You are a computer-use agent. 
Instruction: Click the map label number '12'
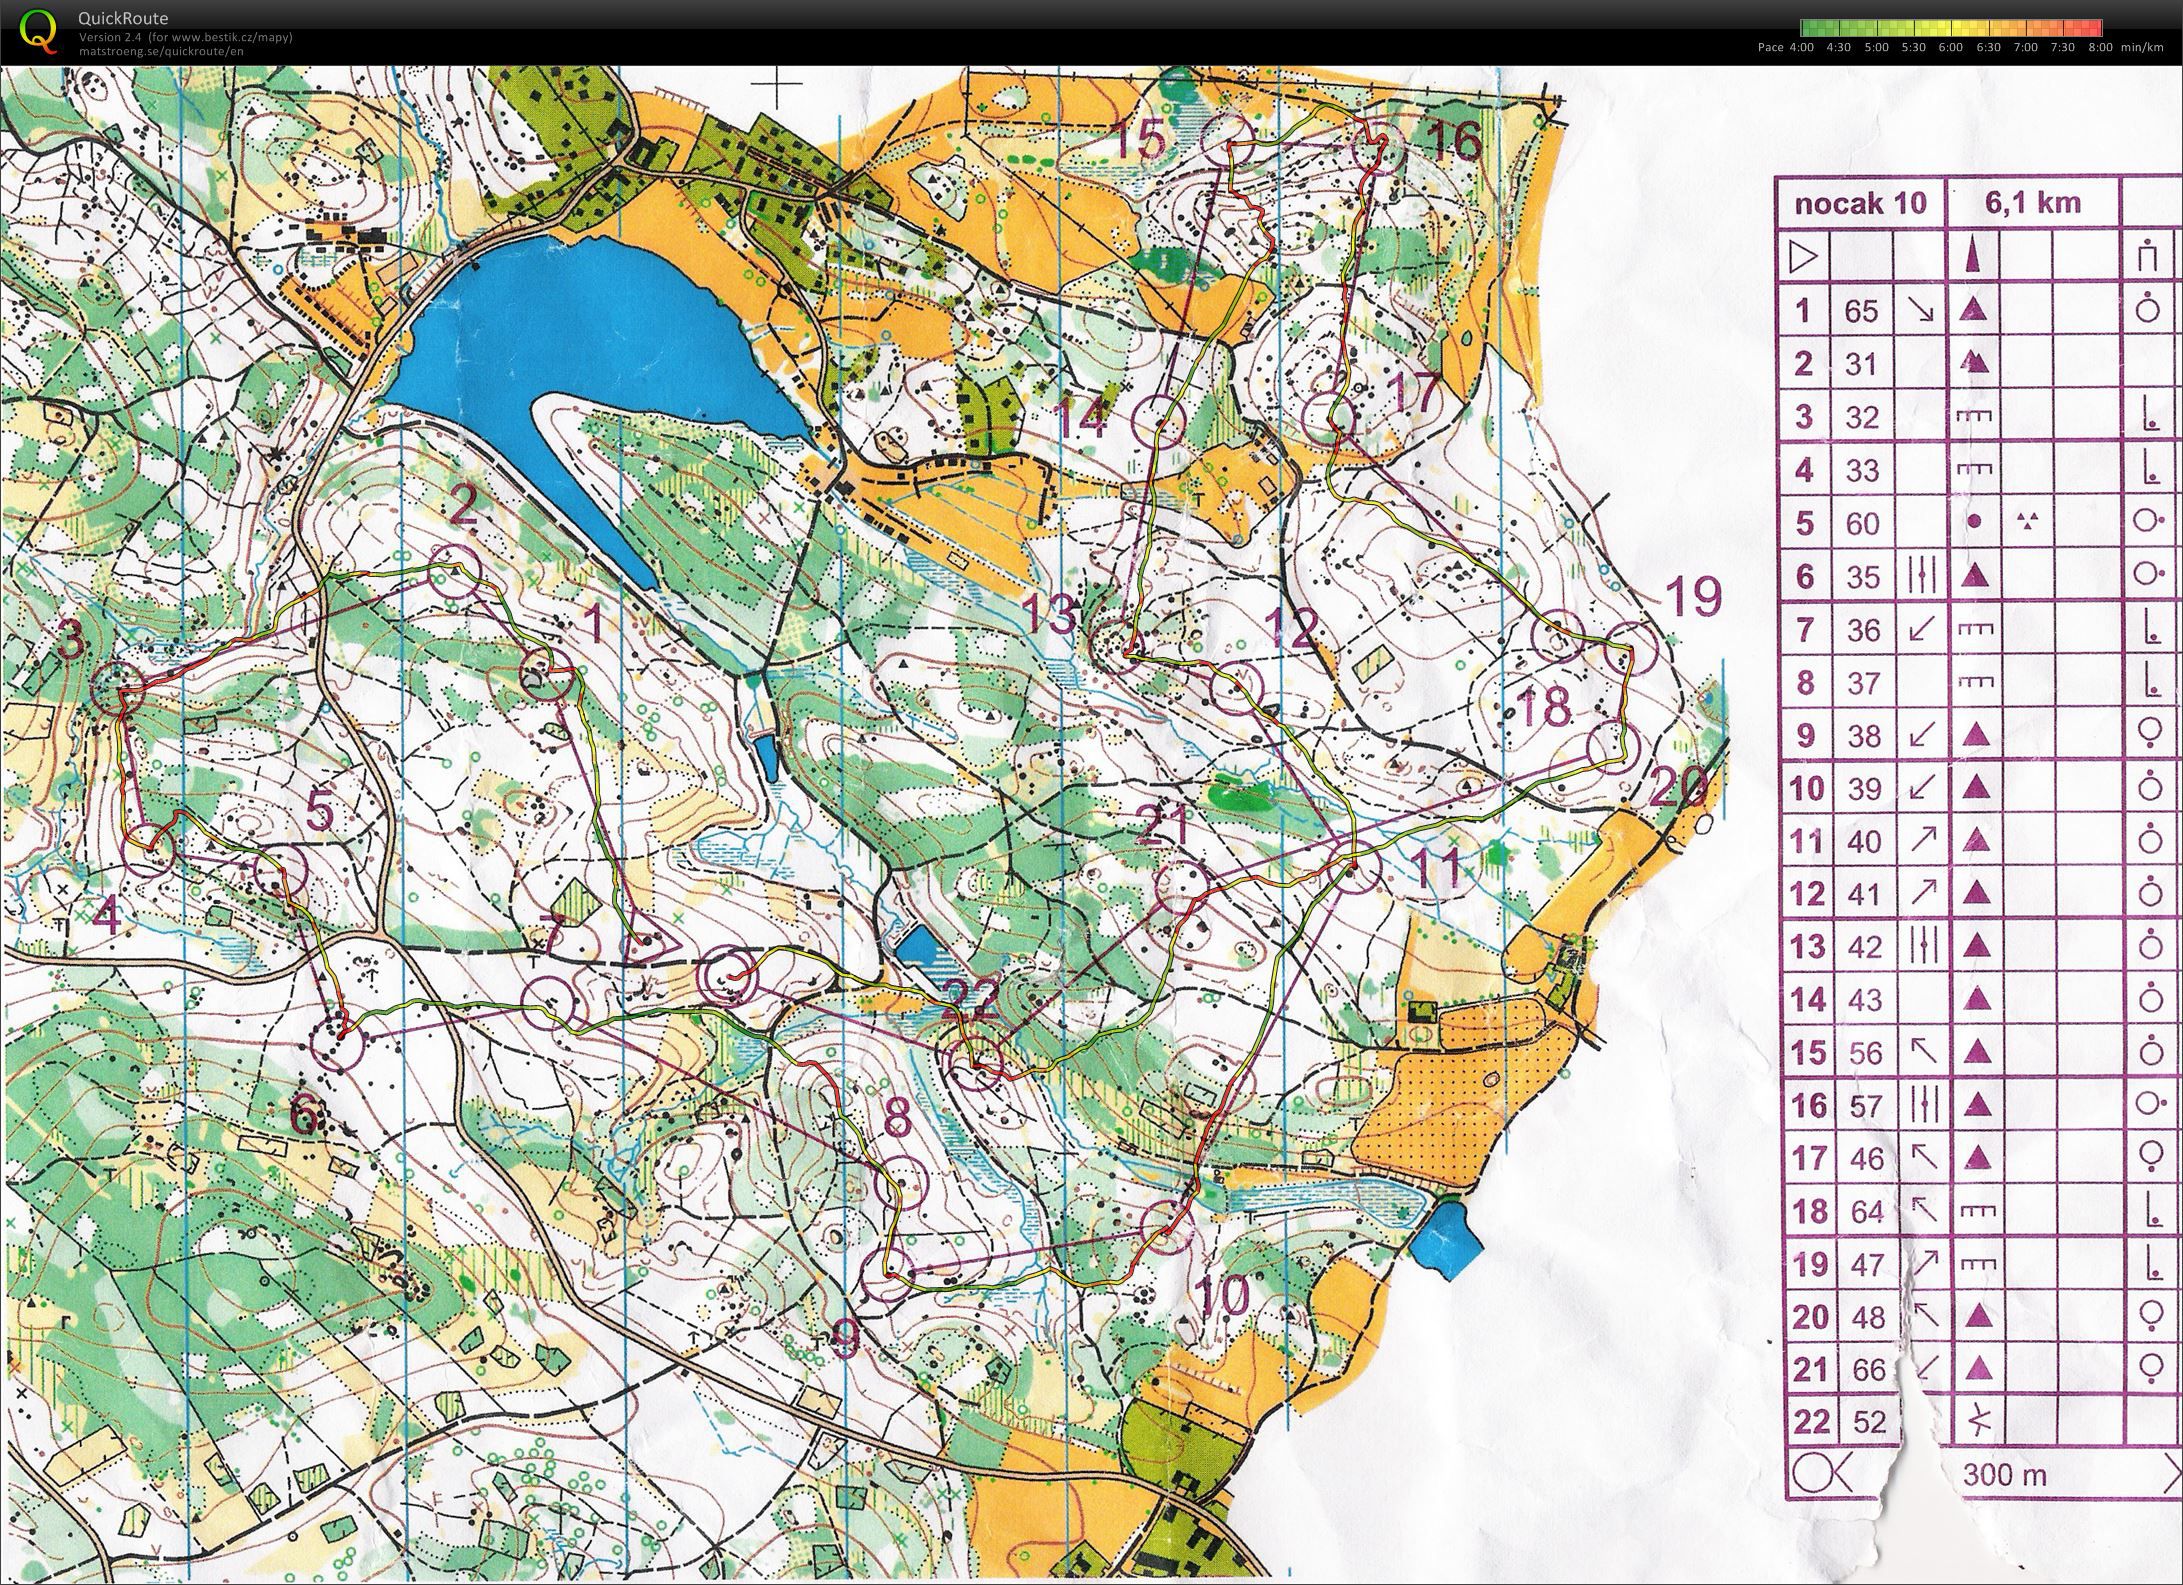coord(1291,629)
